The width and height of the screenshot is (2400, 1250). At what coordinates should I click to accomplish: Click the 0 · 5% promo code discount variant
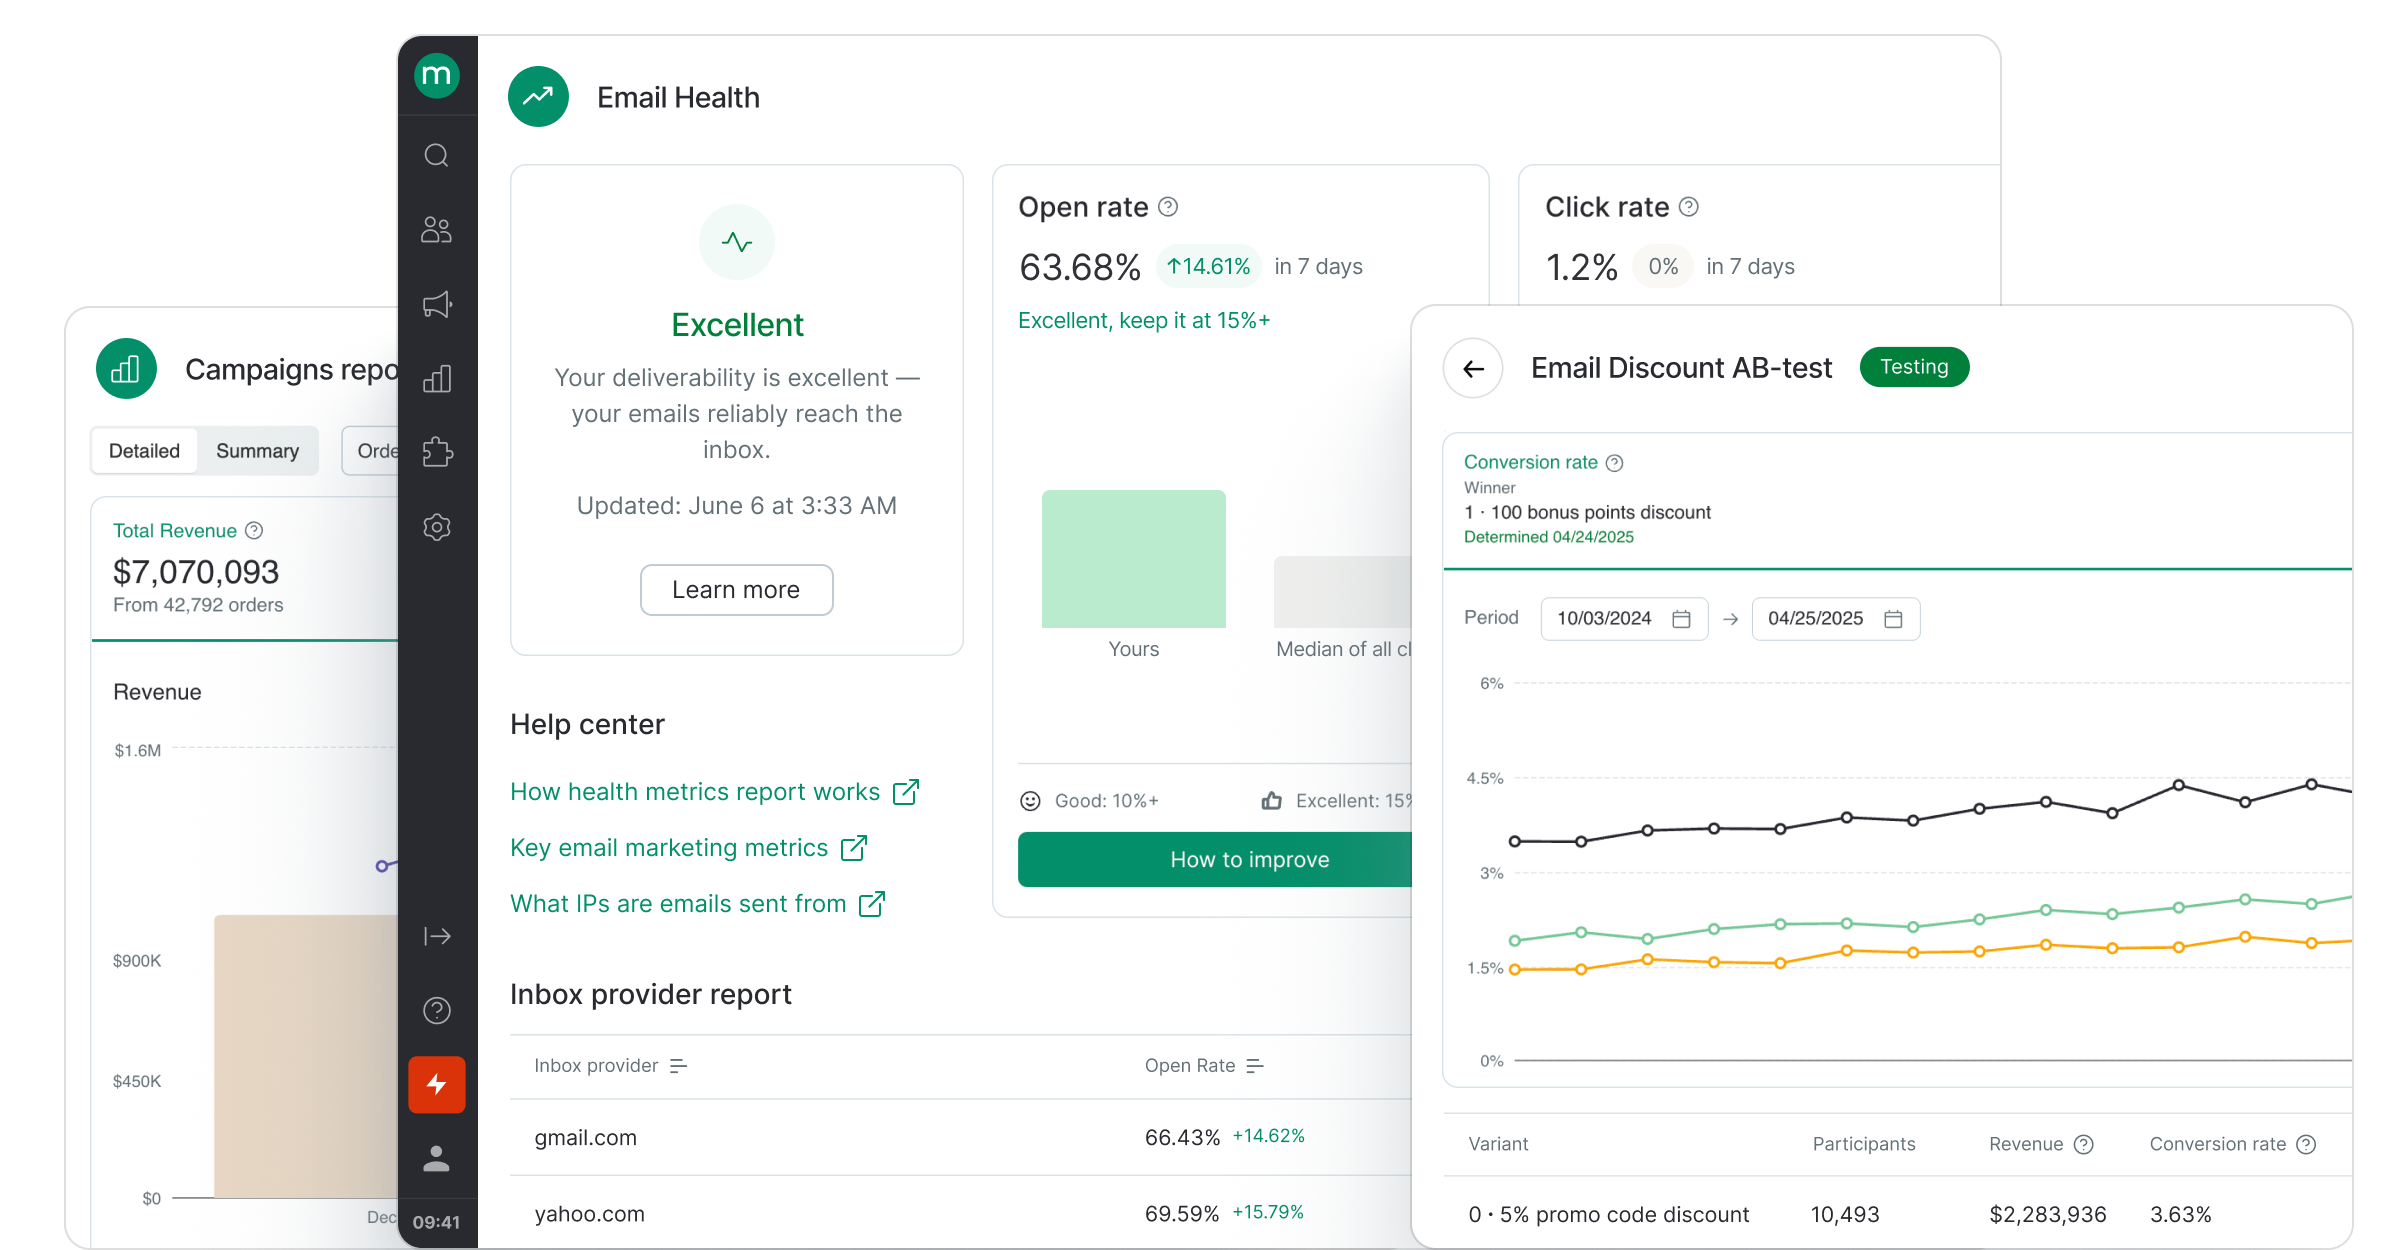pos(1609,1215)
